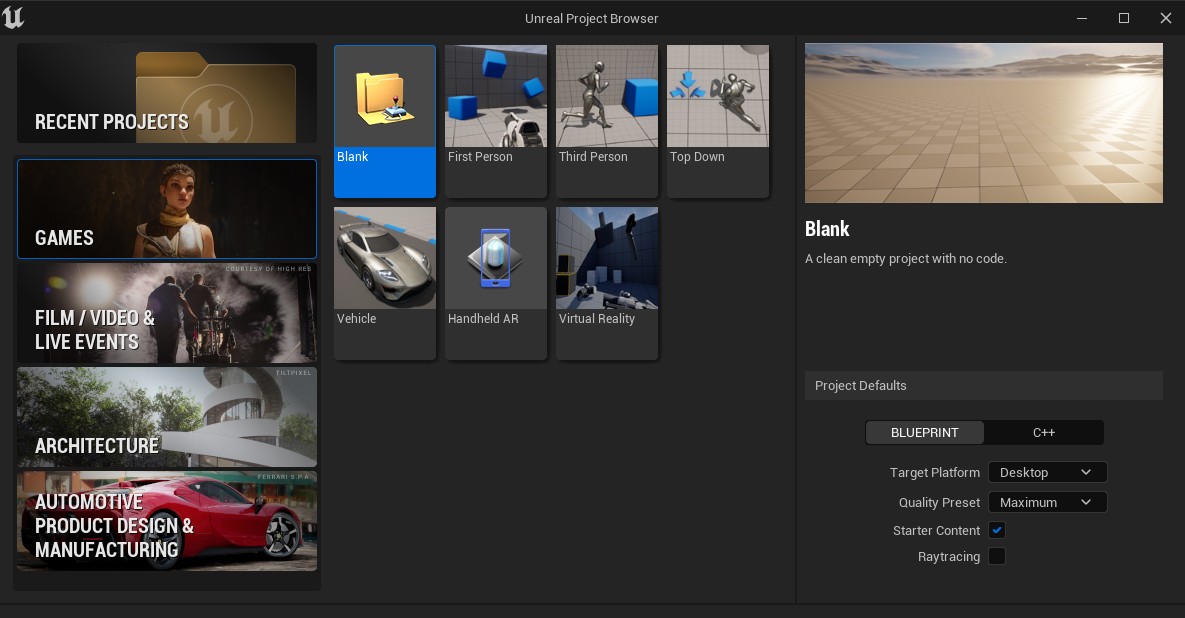Image resolution: width=1185 pixels, height=618 pixels.
Task: Enable the Raytracing checkbox
Action: pyautogui.click(x=997, y=557)
